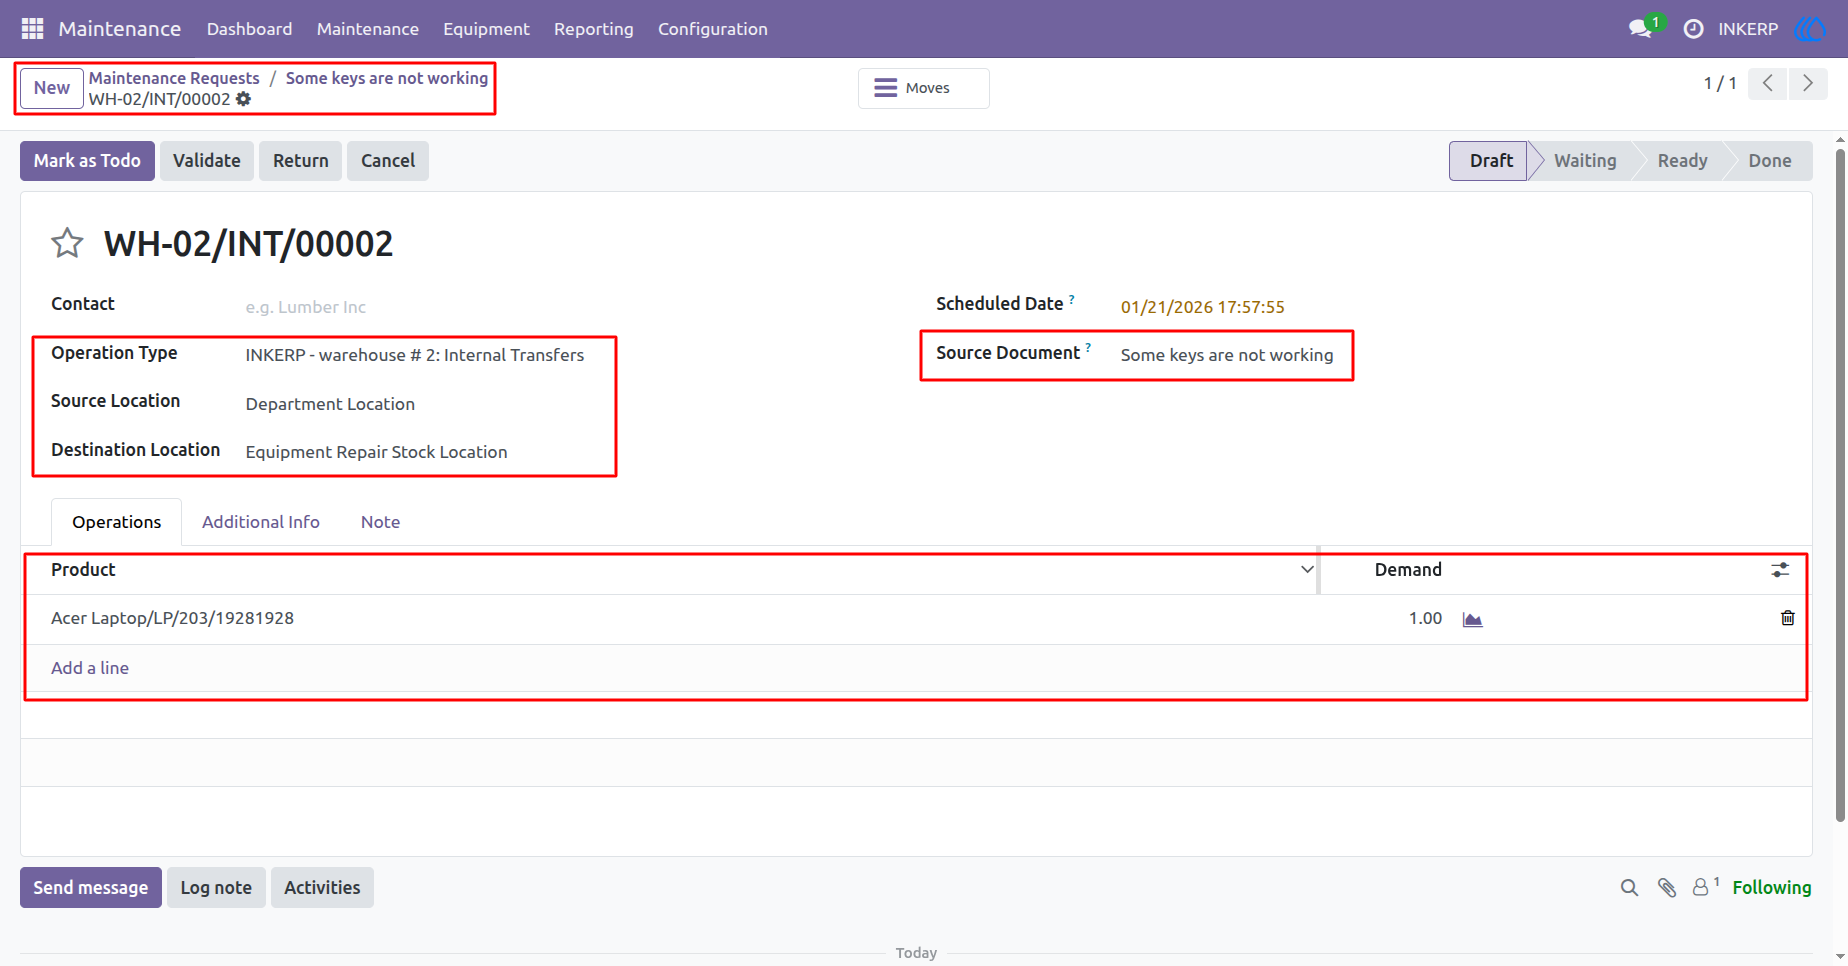Toggle the favorite star for WH-02/INT/00002

(x=67, y=243)
